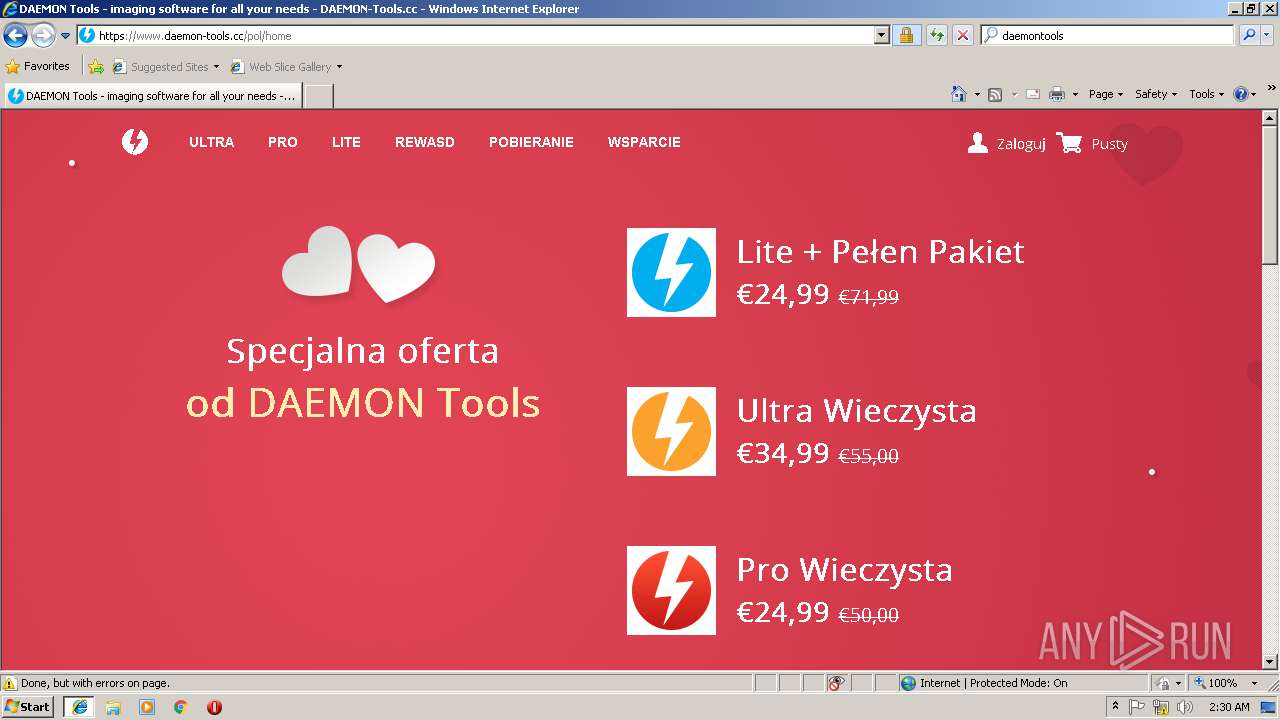1280x720 pixels.
Task: Click the user account icon beside Zaloguj
Action: [978, 143]
